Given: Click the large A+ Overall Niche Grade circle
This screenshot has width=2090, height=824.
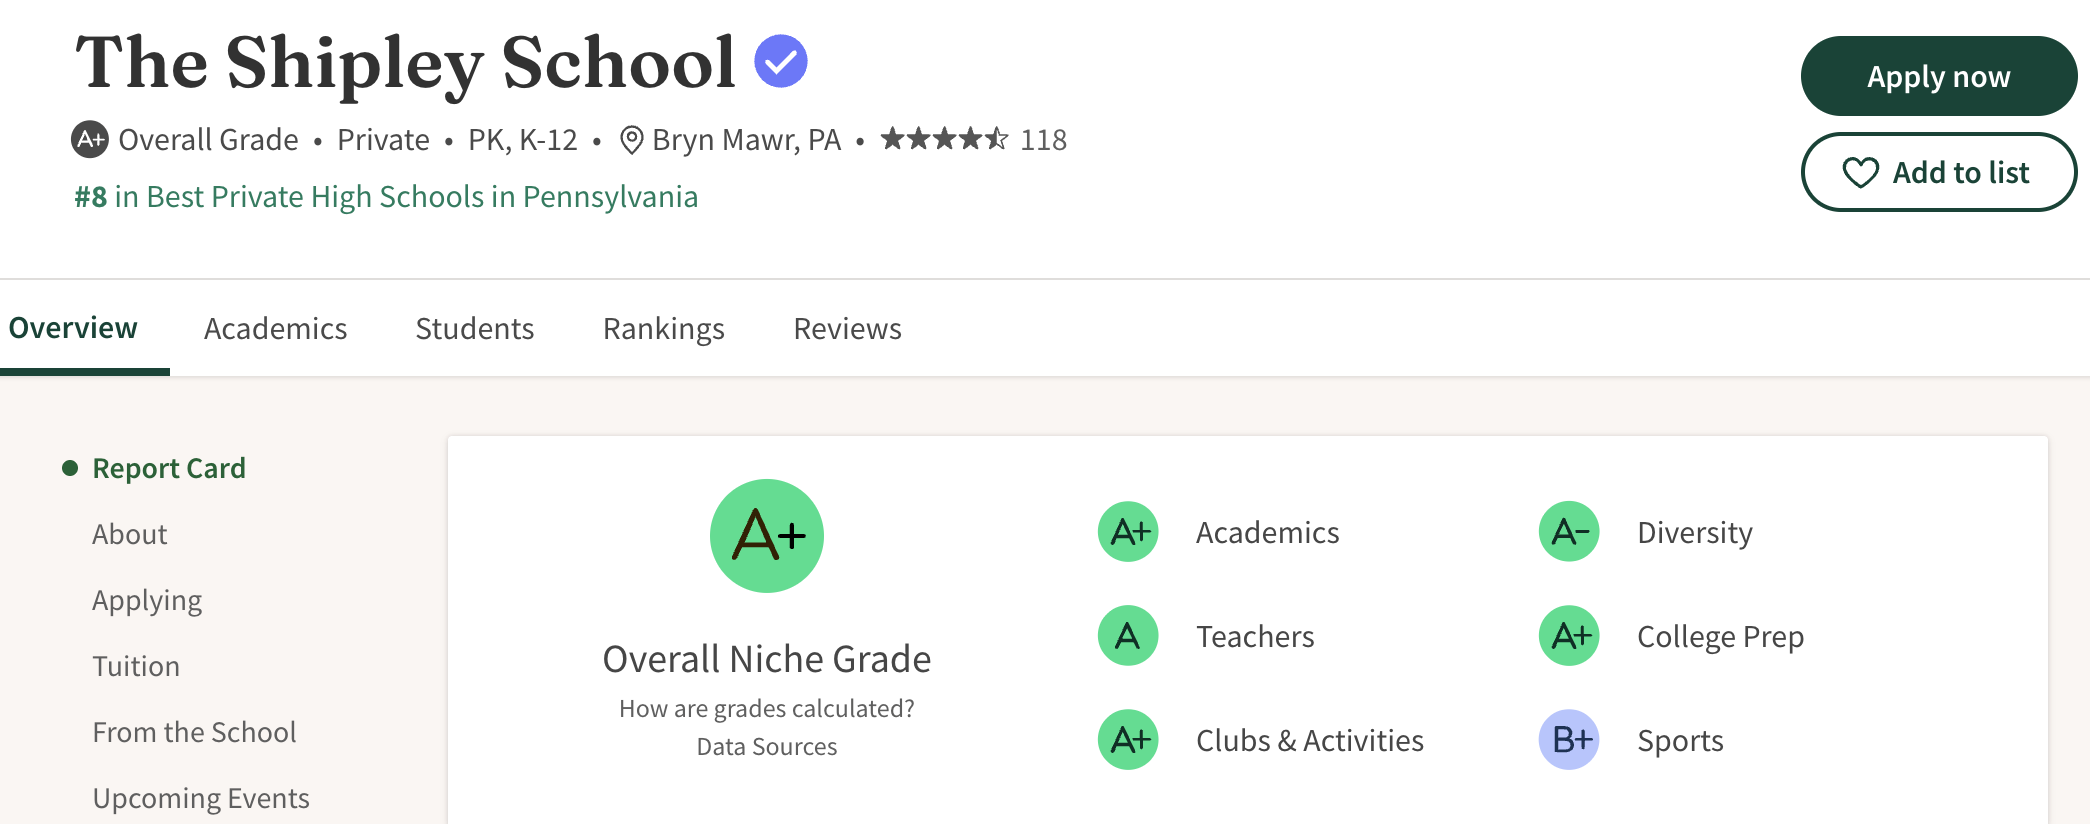Looking at the screenshot, I should [767, 536].
